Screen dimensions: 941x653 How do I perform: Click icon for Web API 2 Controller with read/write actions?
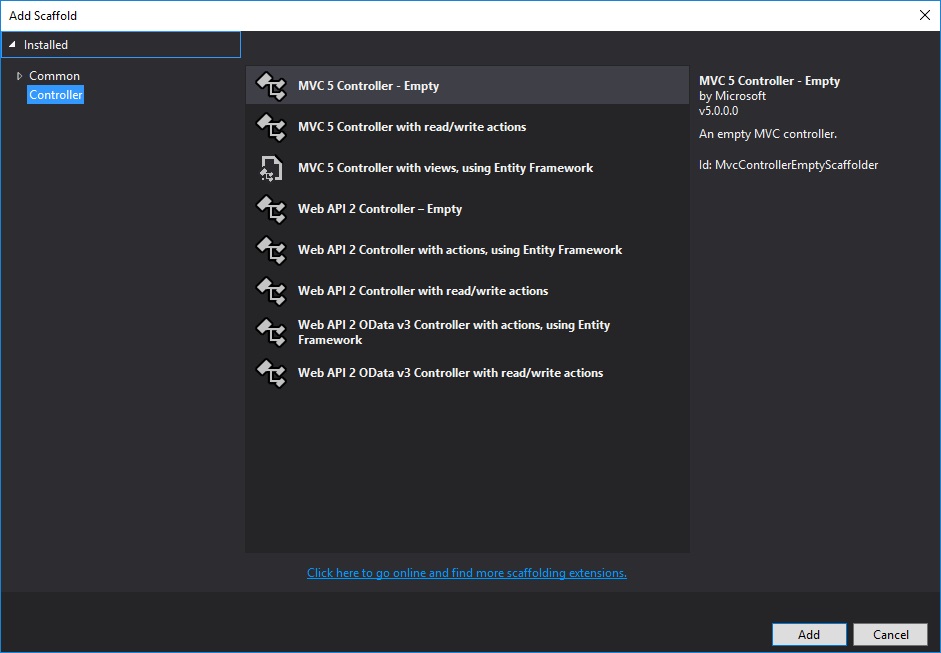tap(271, 291)
